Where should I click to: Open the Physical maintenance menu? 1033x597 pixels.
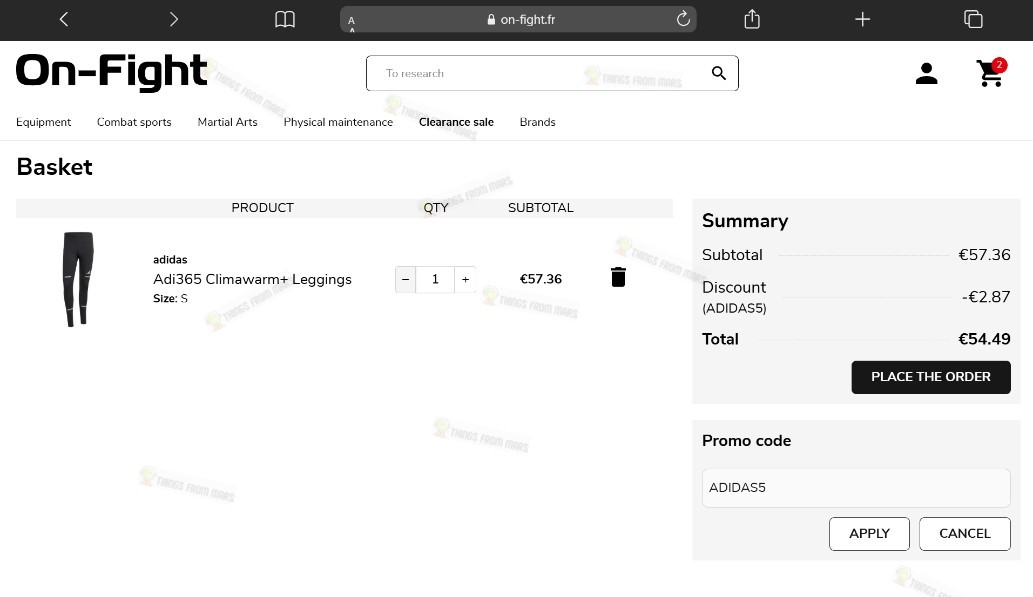click(x=338, y=122)
